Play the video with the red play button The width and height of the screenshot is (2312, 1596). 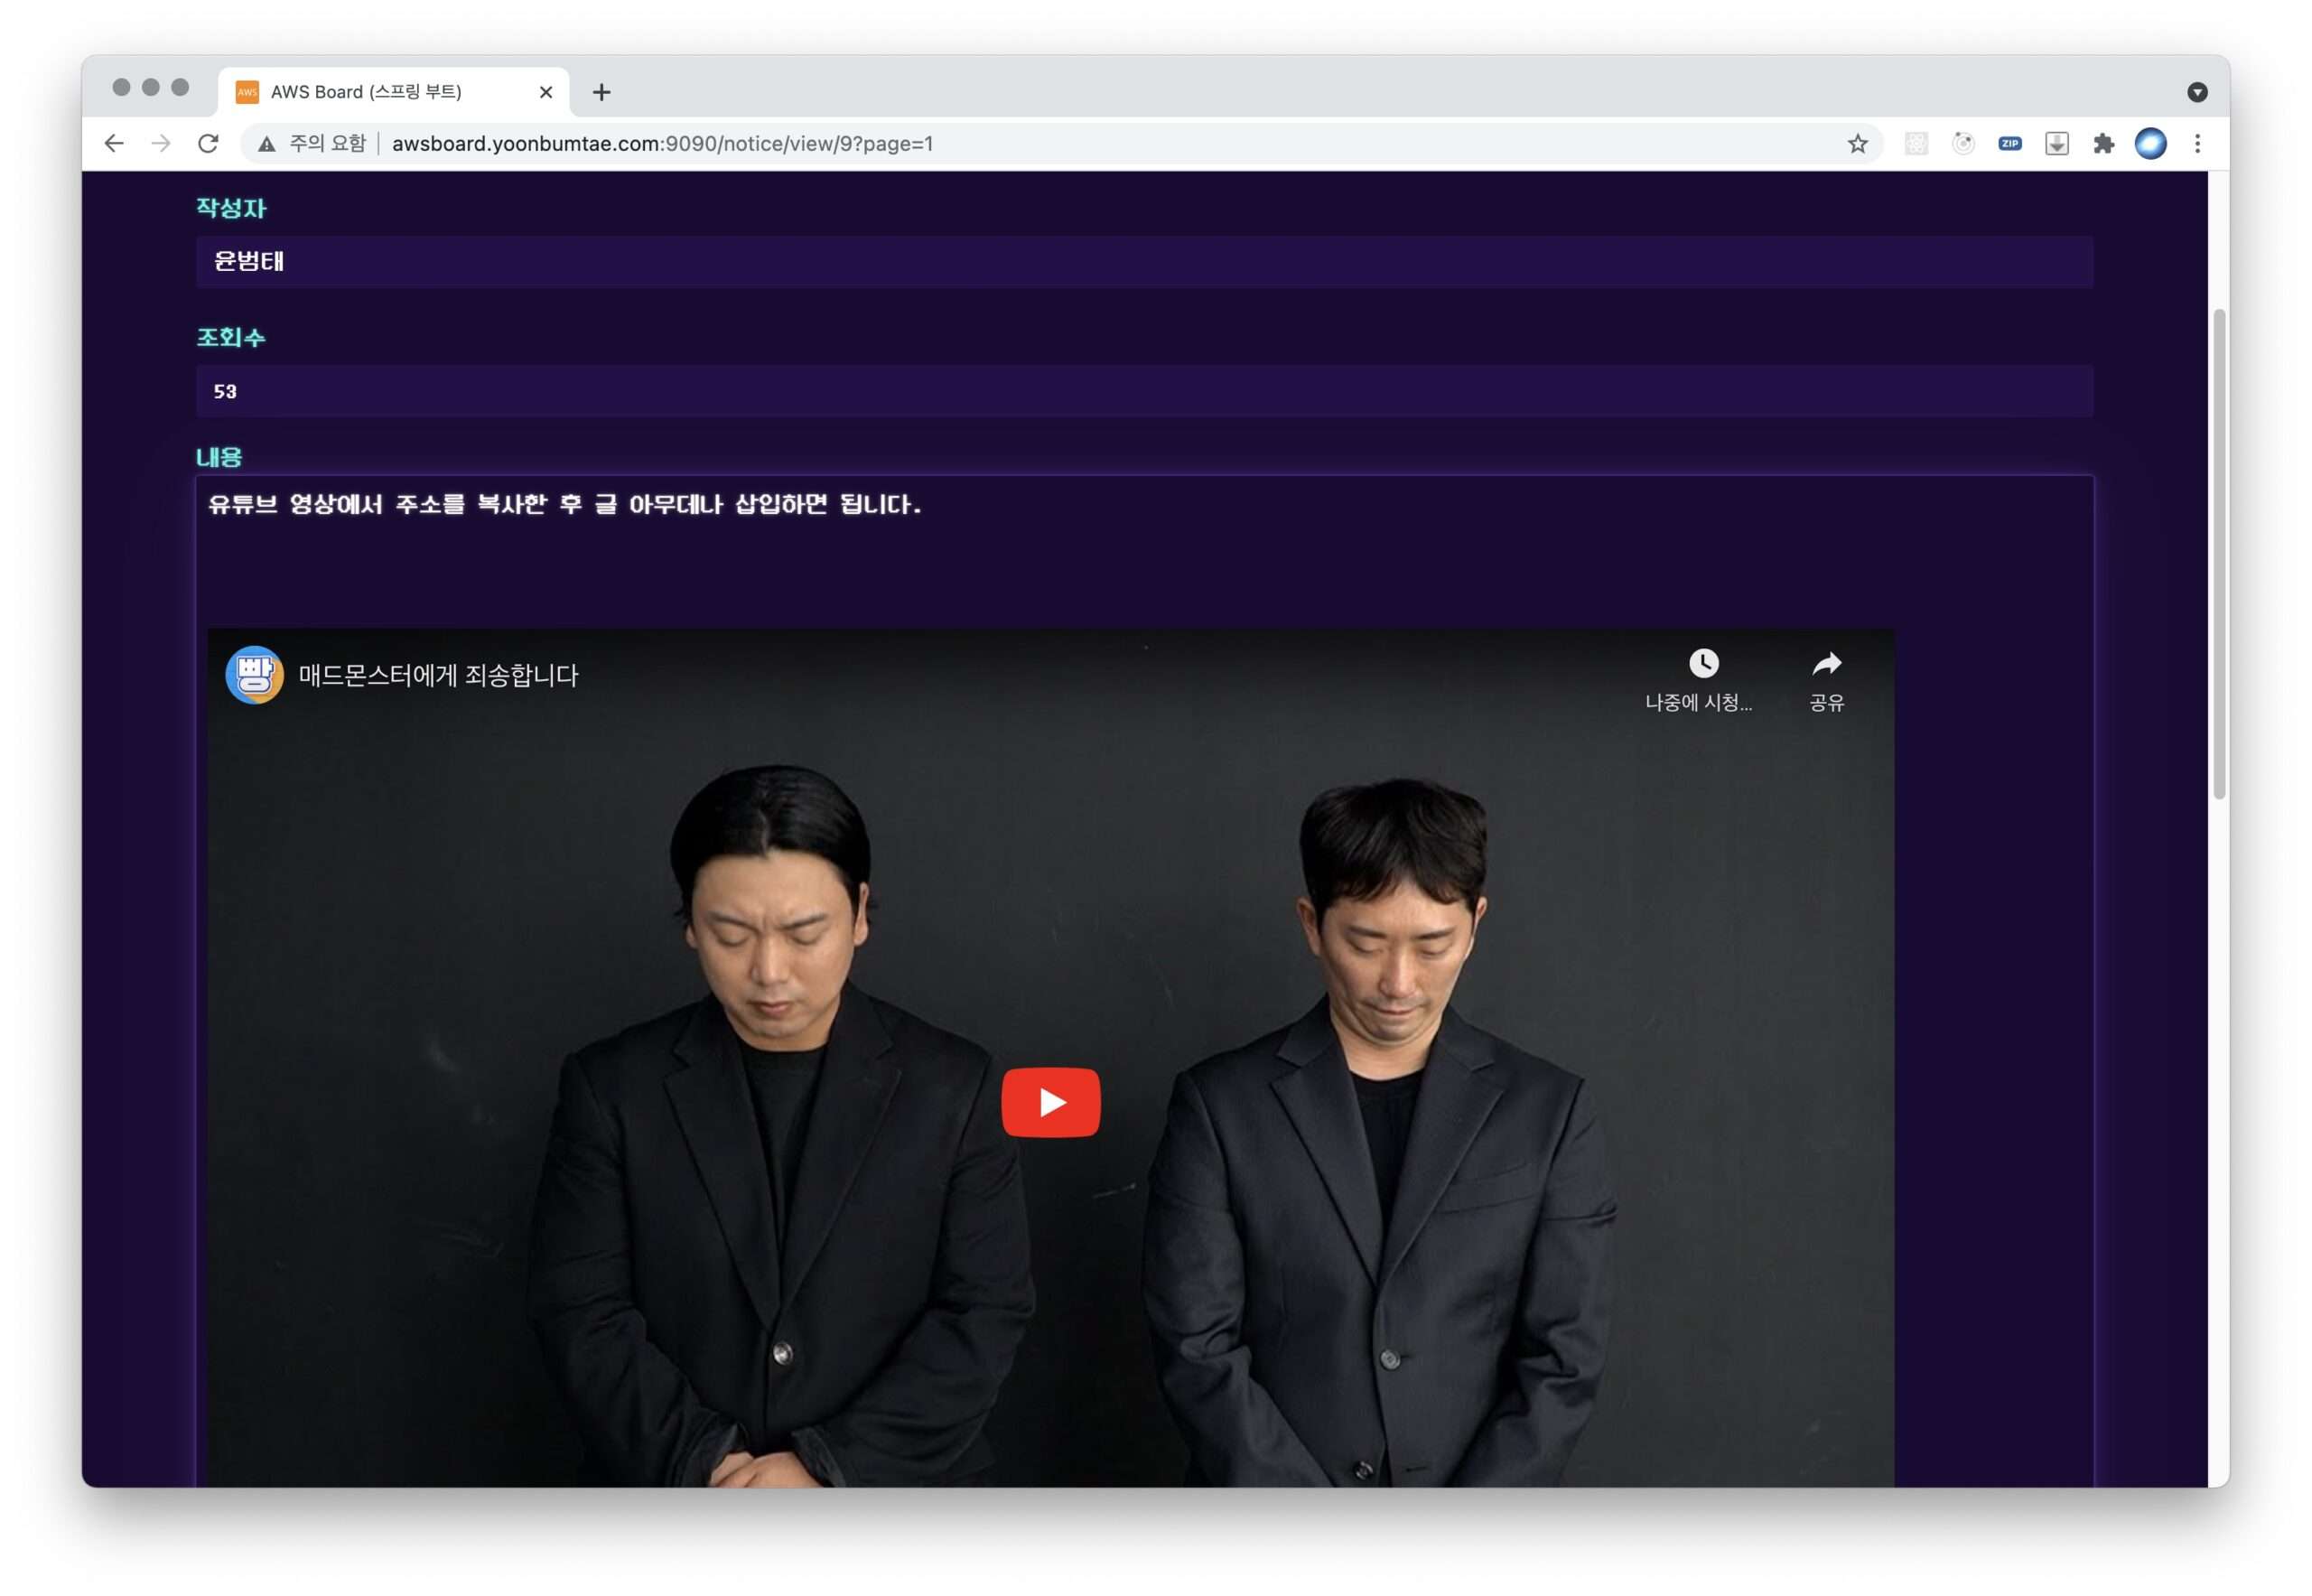coord(1050,1102)
